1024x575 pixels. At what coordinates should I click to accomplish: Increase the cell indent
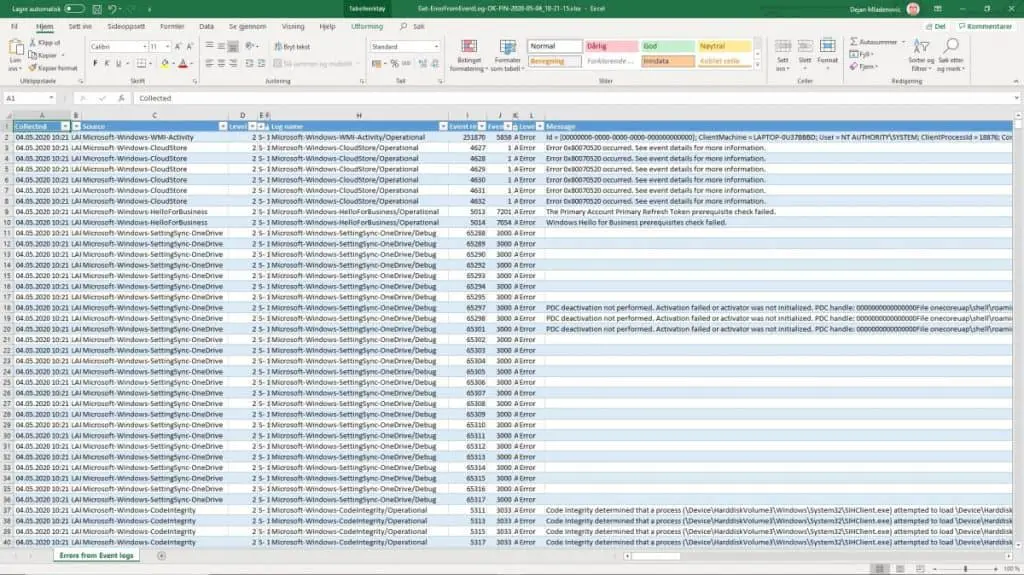261,63
